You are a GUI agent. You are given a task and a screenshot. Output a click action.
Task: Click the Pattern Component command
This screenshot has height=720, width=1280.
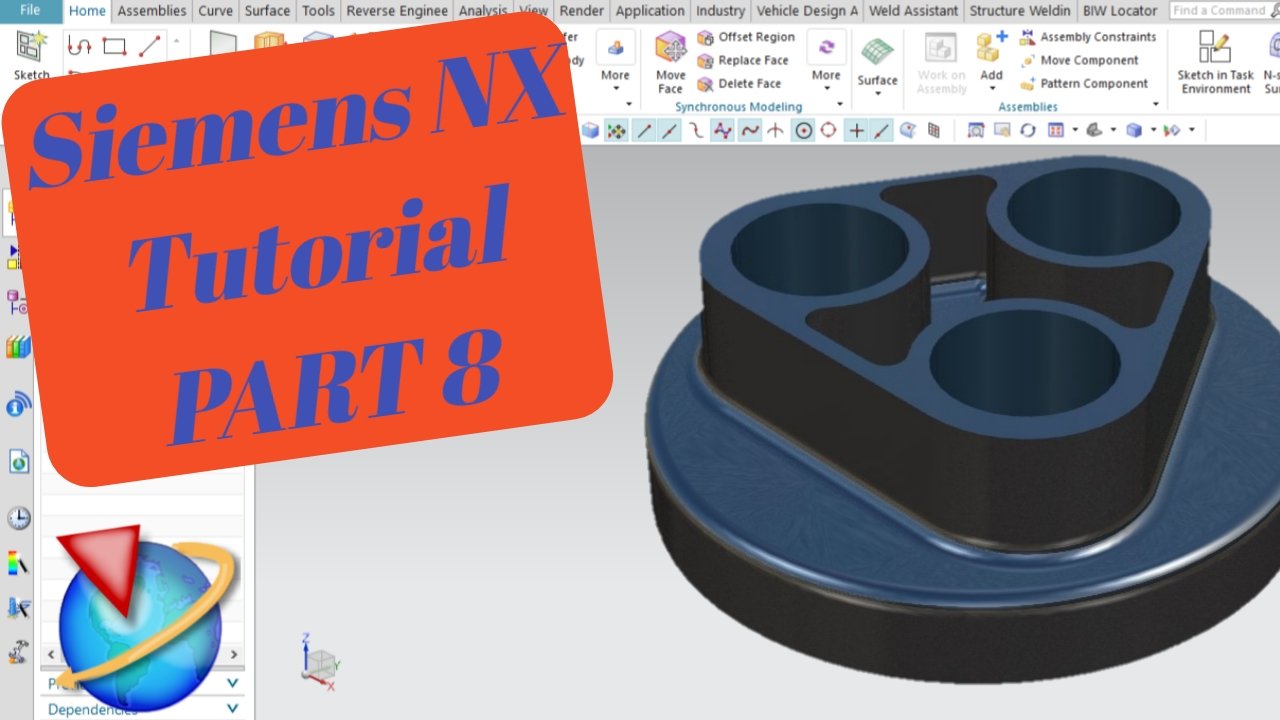[x=1084, y=84]
